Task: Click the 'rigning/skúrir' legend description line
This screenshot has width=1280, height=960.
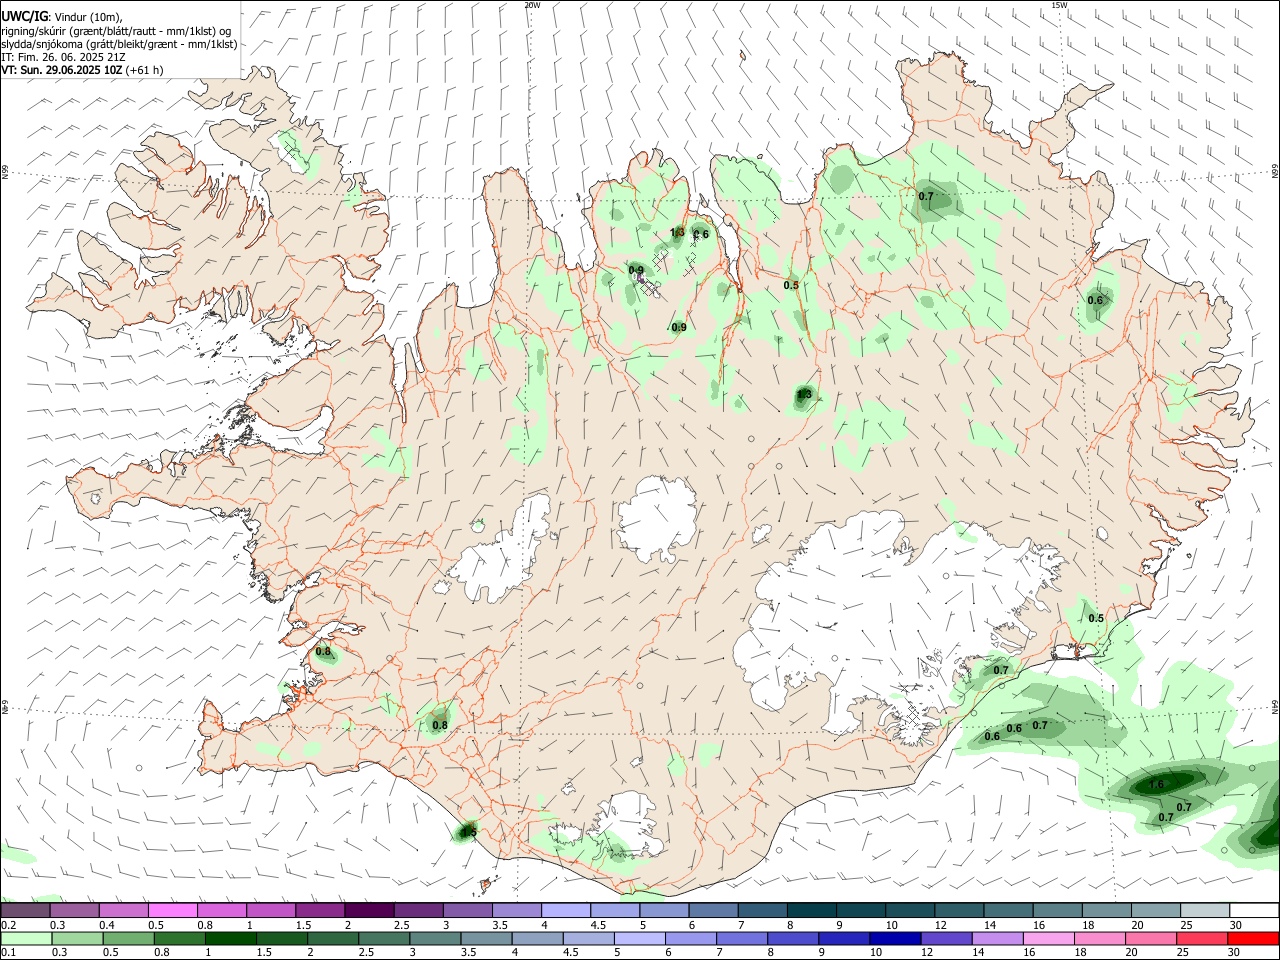Action: 116,30
